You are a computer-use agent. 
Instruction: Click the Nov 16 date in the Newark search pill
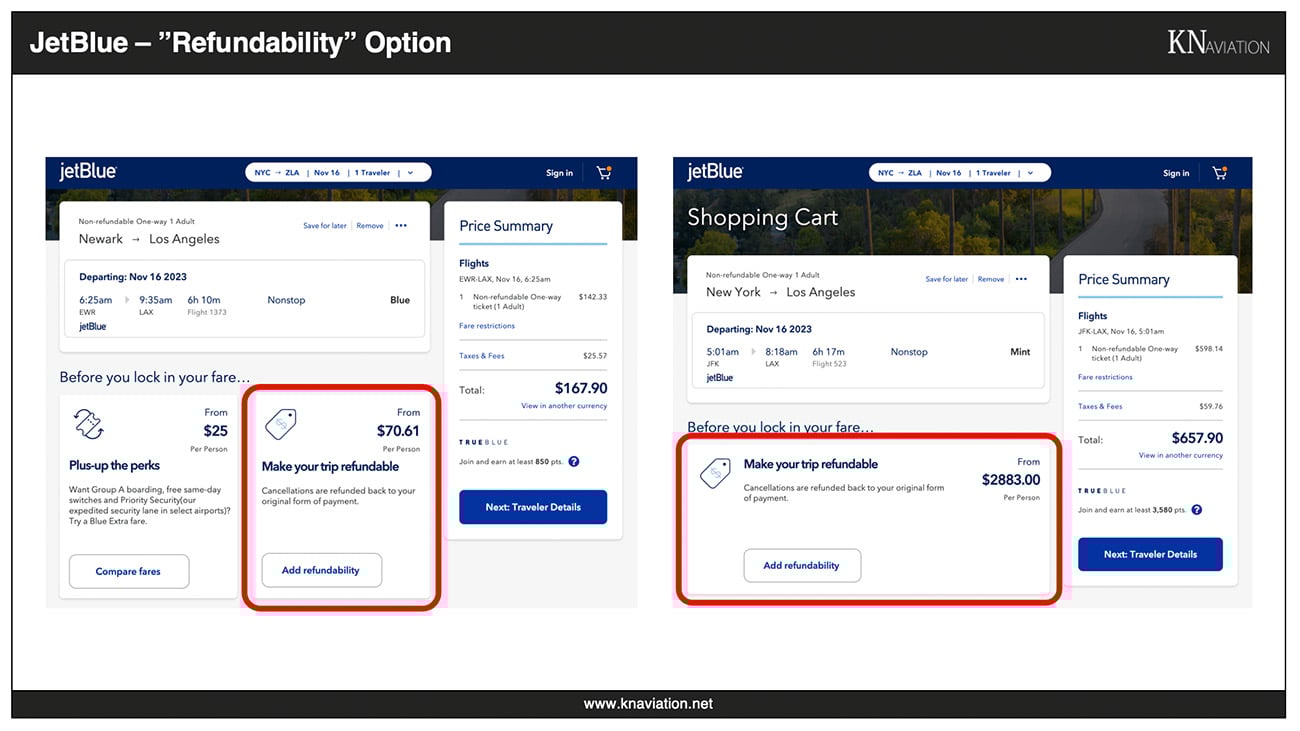tap(327, 173)
